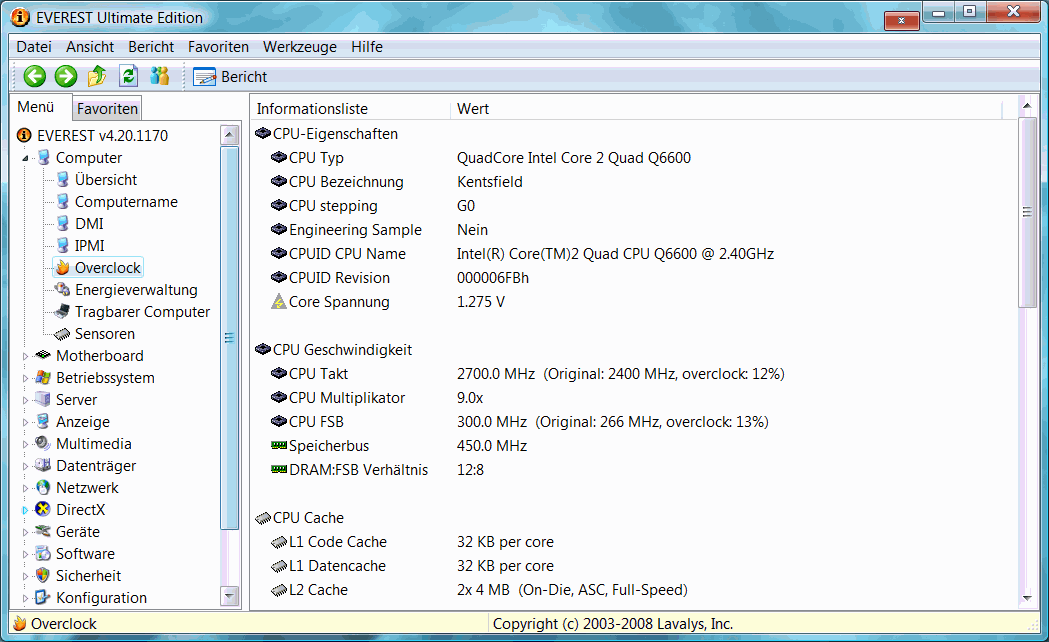The image size is (1049, 642).
Task: Expand the Netzwerk tree node
Action: [25, 489]
